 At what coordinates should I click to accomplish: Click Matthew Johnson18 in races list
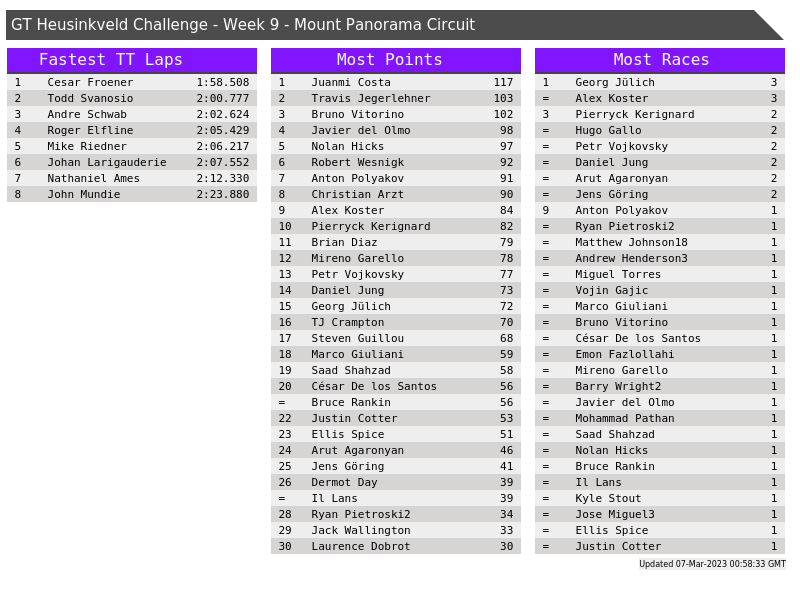coord(631,242)
